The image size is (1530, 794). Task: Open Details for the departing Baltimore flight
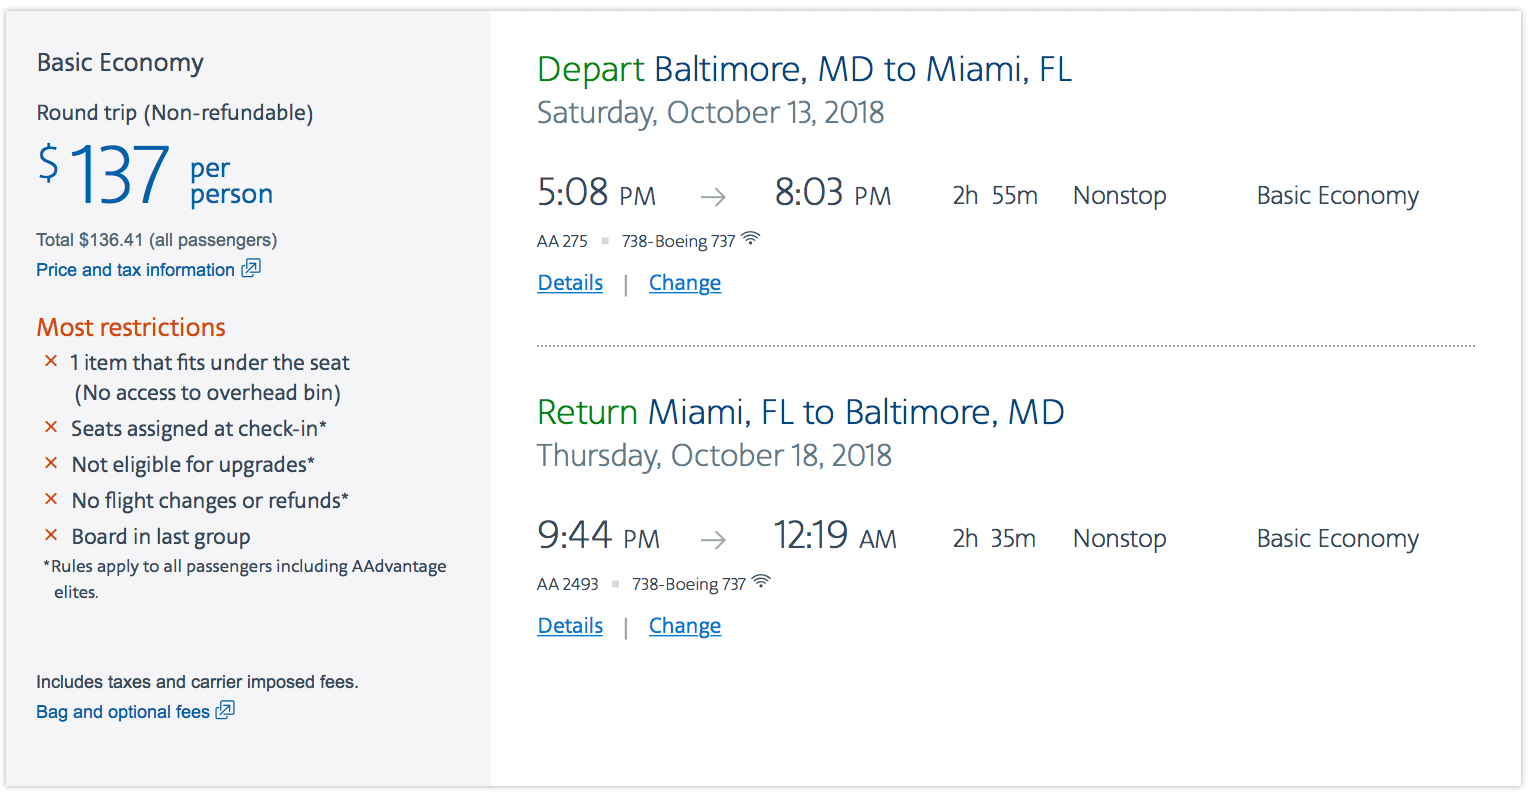coord(570,283)
